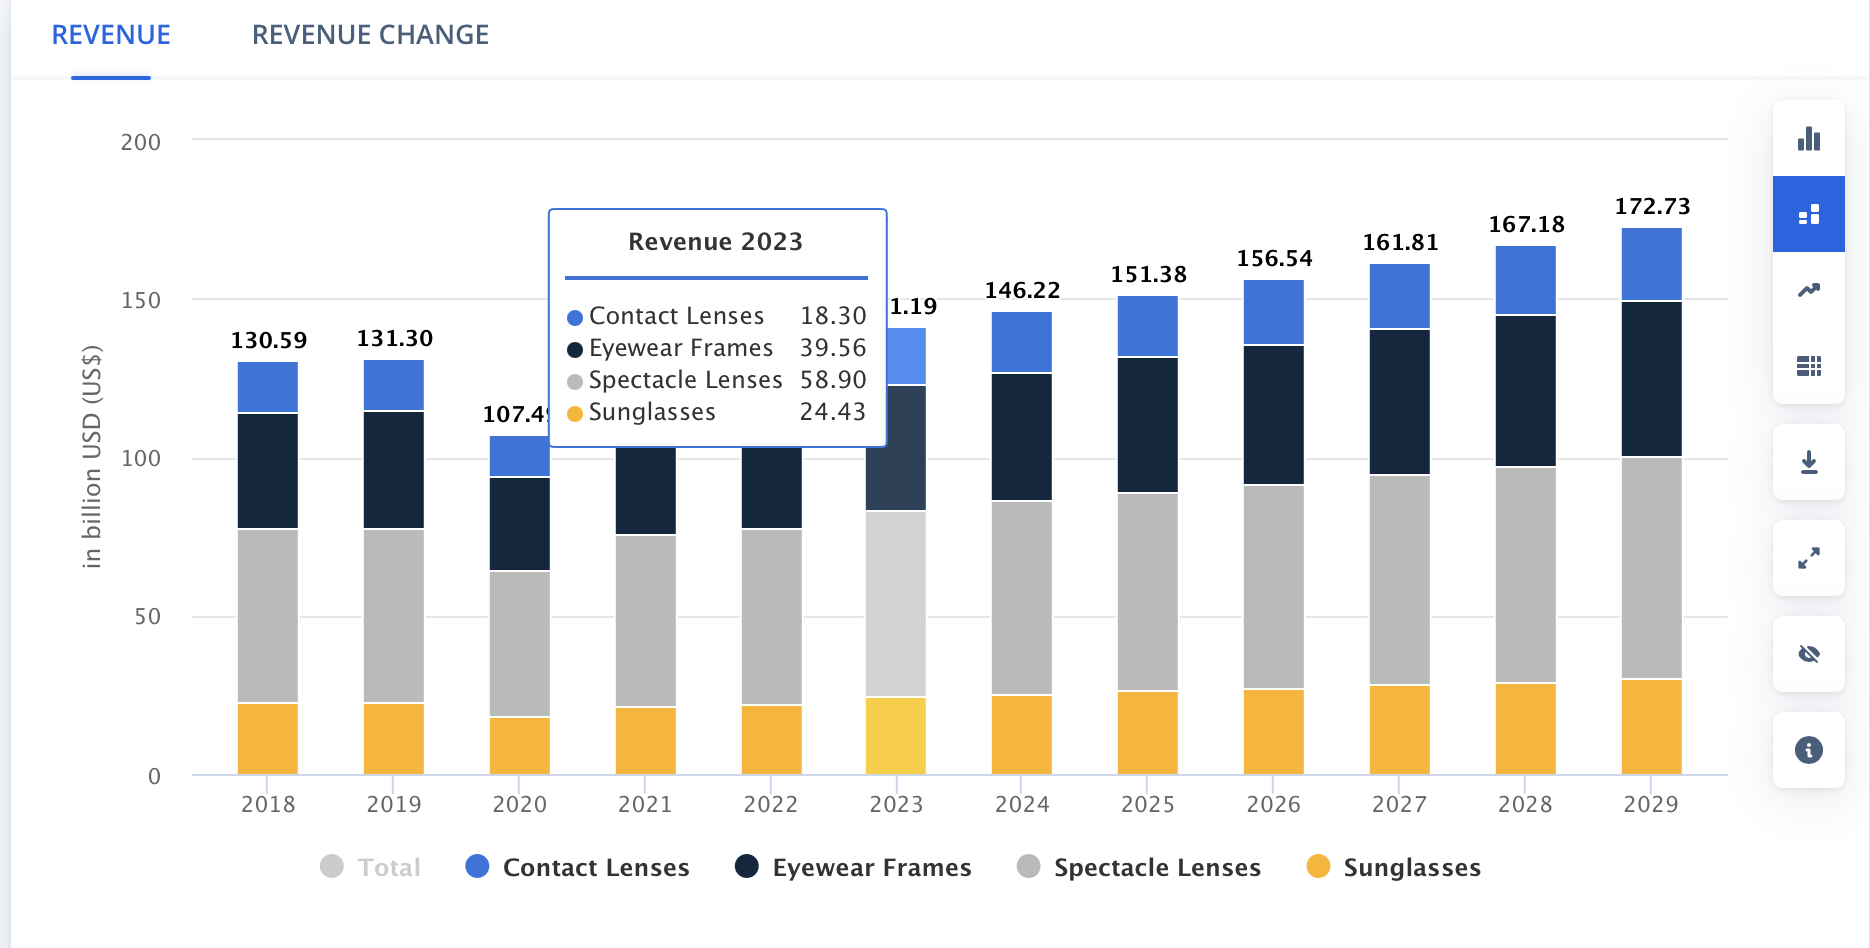Toggle the Eyewear Frames legend entry
1870x948 pixels.
point(853,867)
